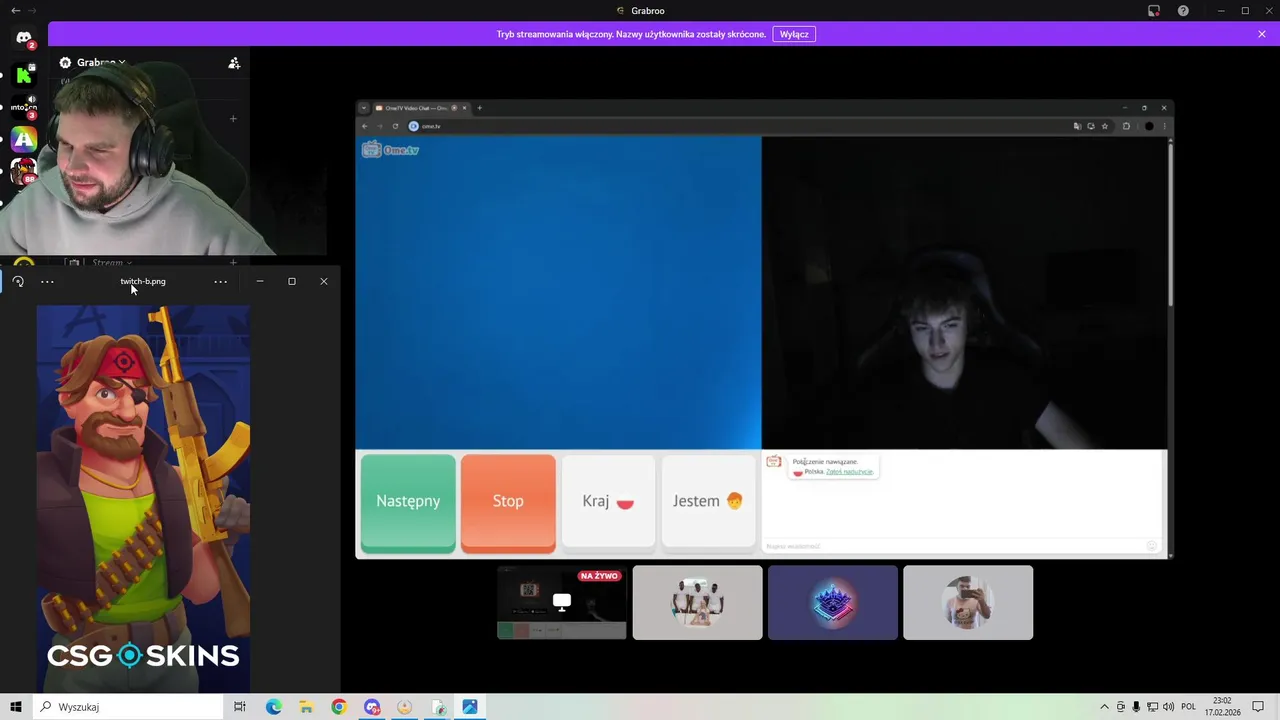
Task: Switch to Photos app on the taskbar
Action: point(470,707)
